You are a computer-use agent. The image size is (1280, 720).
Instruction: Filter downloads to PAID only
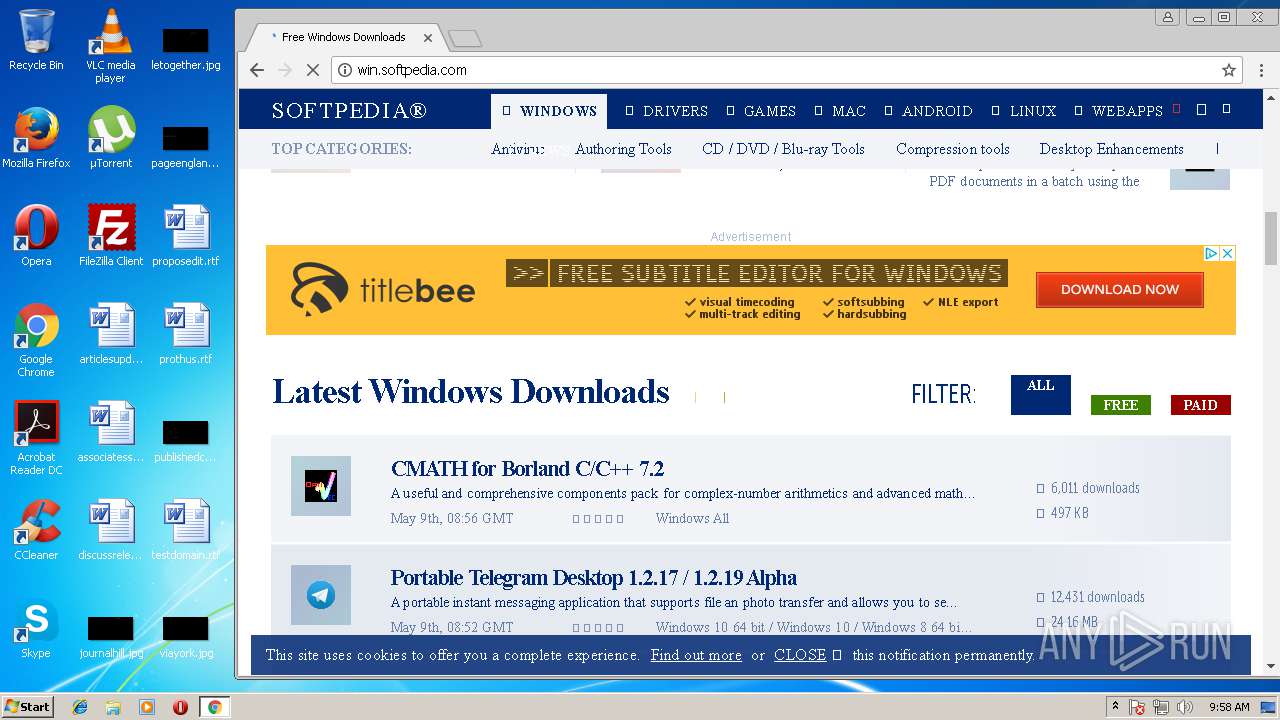coord(1201,405)
